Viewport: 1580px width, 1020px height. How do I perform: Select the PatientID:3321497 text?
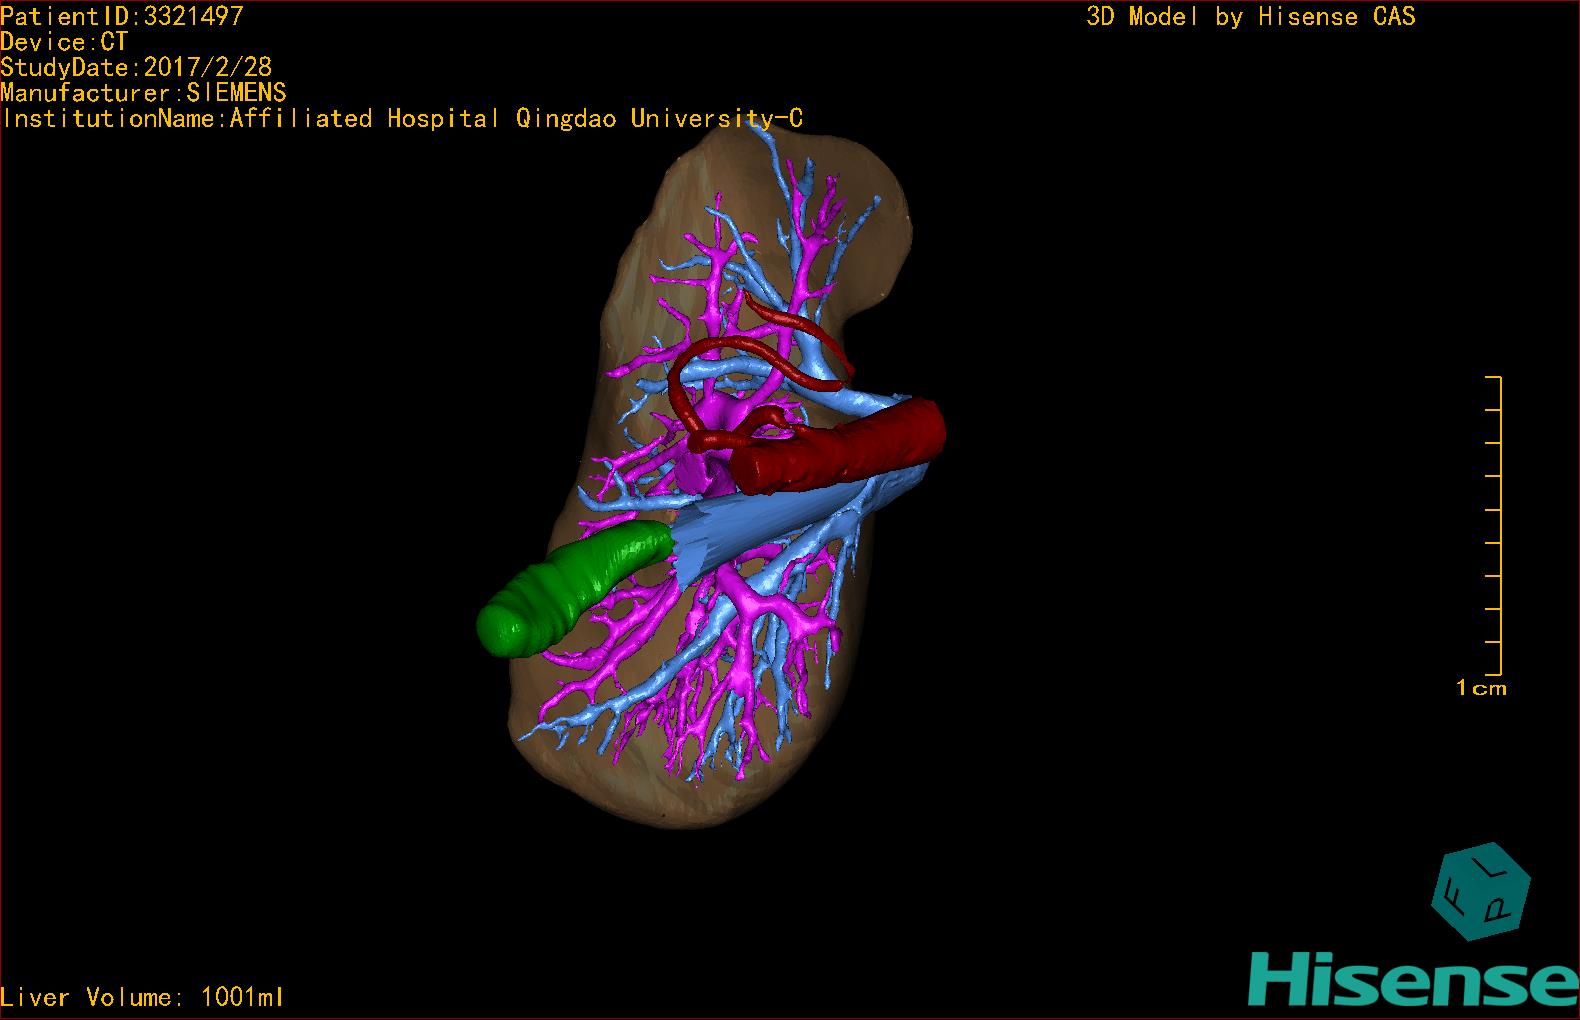tap(122, 16)
